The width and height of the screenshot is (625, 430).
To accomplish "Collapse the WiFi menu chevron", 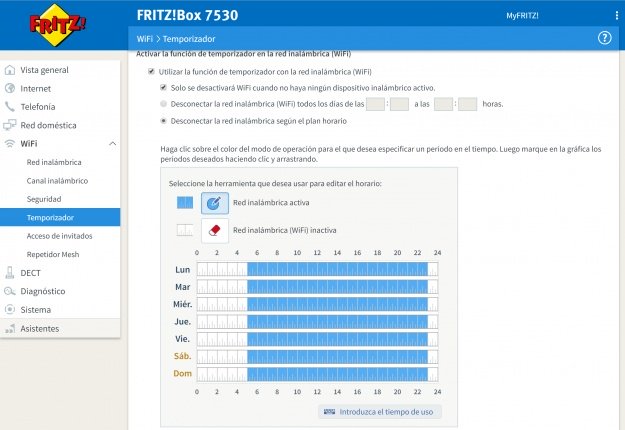I will pyautogui.click(x=113, y=143).
